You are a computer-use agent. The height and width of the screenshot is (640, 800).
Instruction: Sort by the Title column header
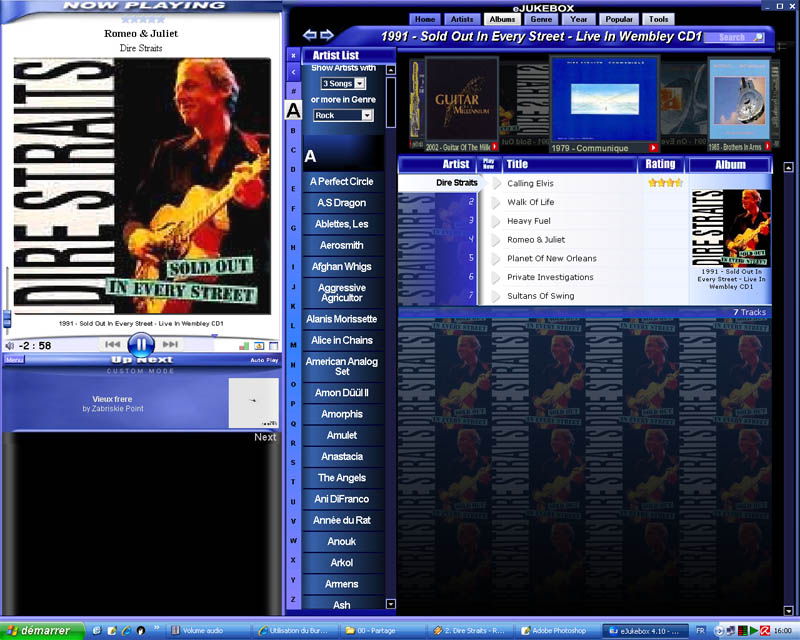click(569, 164)
